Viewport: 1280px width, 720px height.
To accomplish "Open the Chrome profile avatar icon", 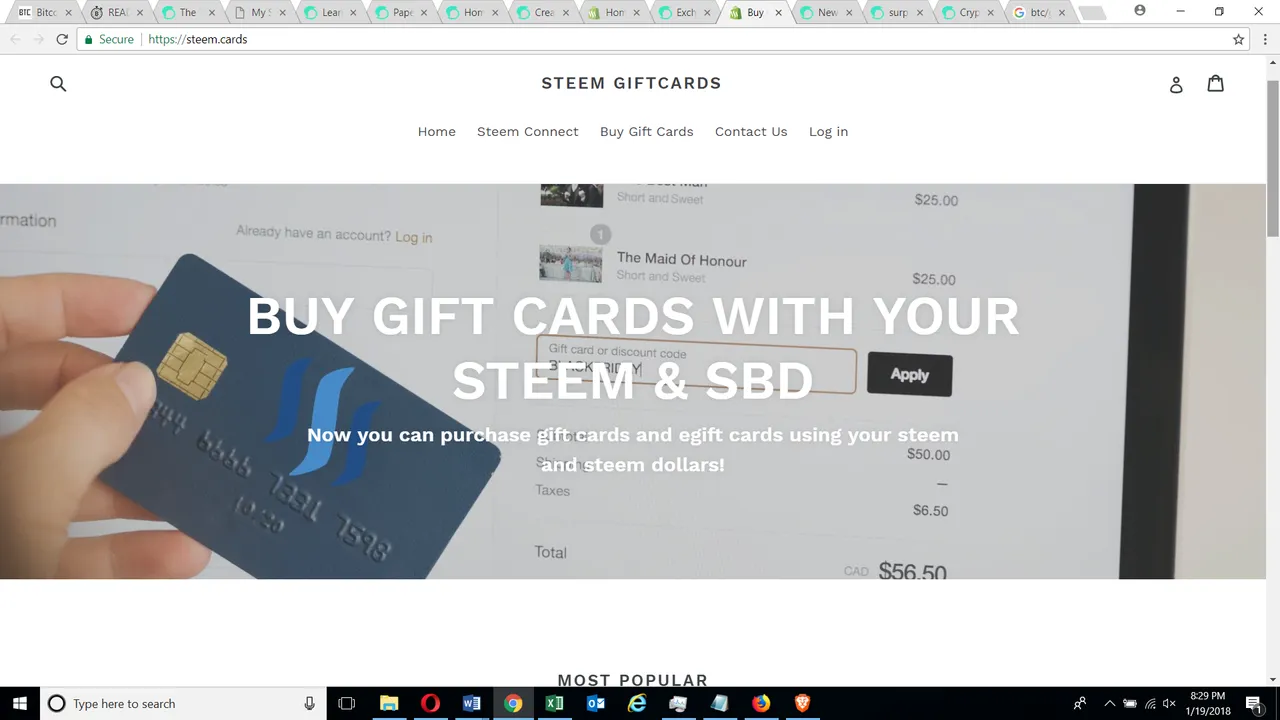I will click(1140, 11).
